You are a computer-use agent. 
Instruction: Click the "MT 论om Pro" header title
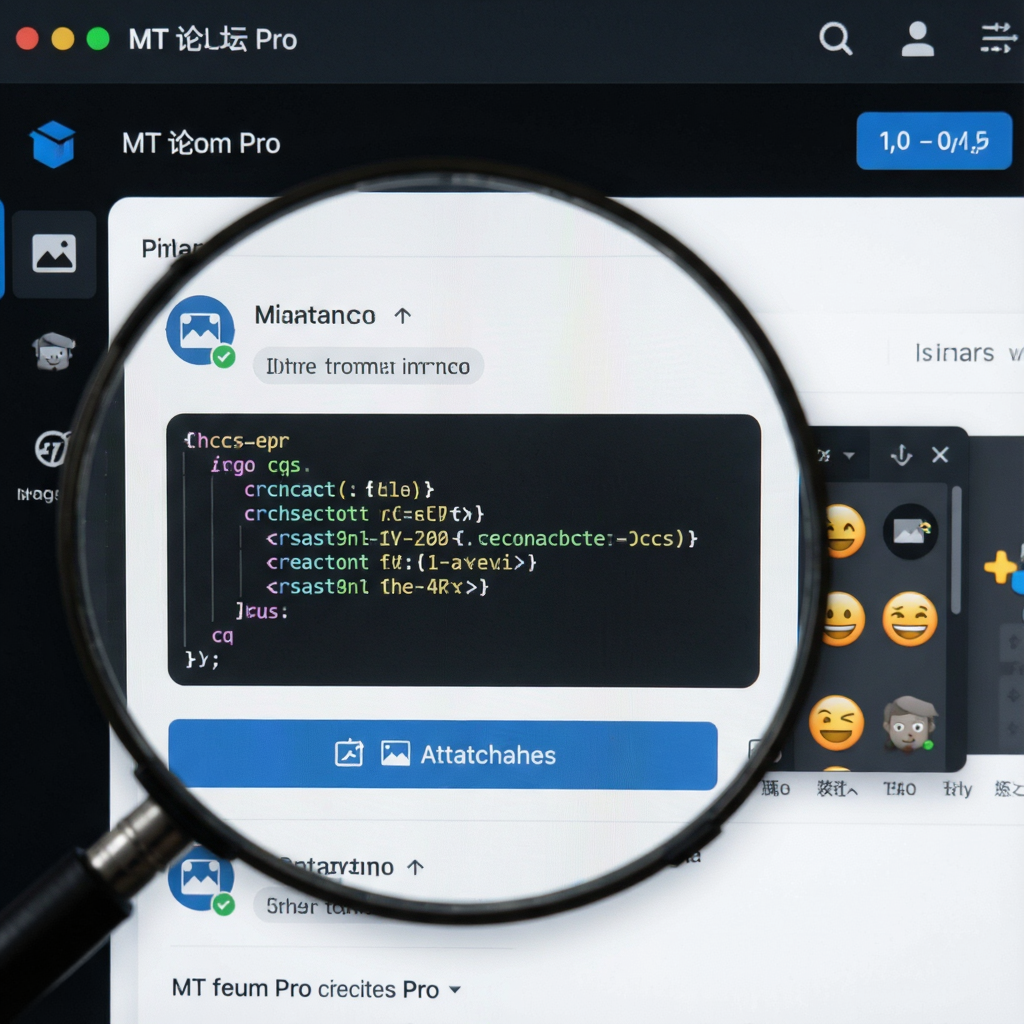[x=201, y=144]
